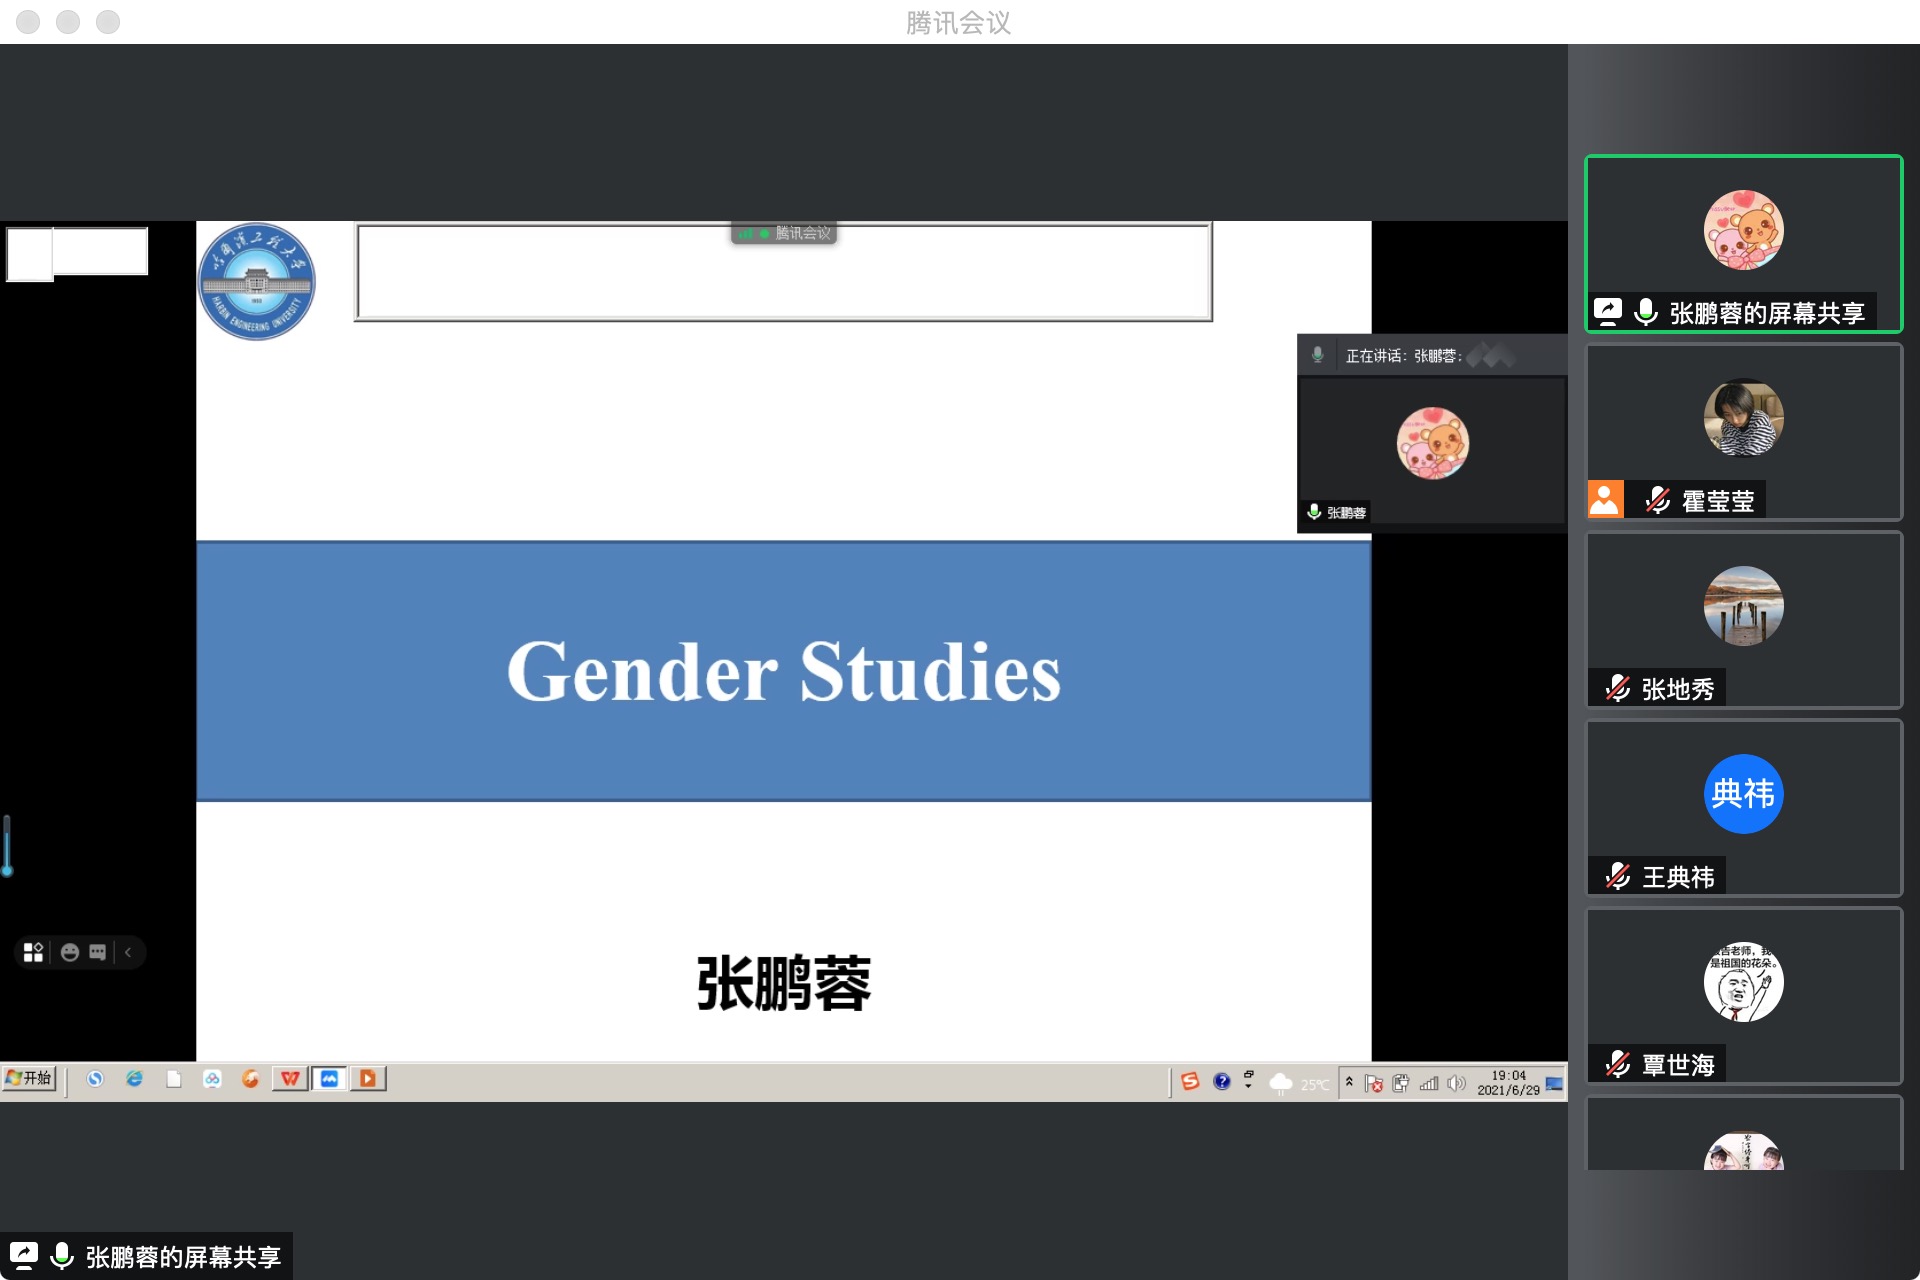Open the blue help question mark icon
This screenshot has width=1920, height=1280.
pos(1221,1081)
